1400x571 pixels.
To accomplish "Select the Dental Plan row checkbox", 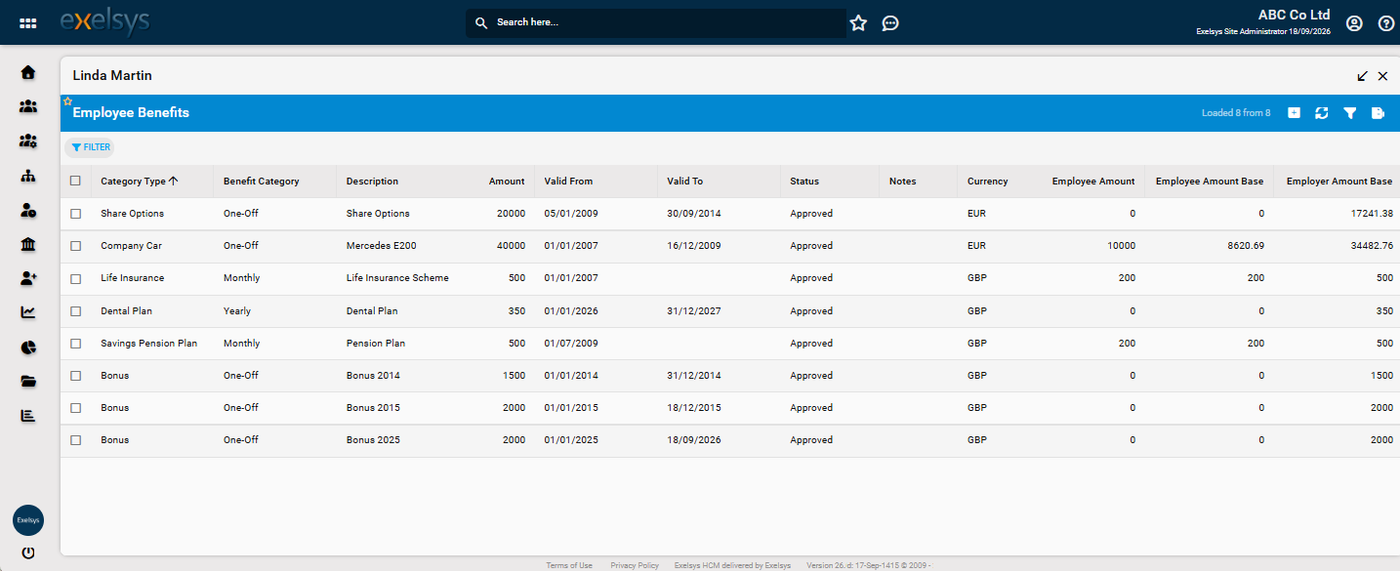I will pyautogui.click(x=75, y=311).
